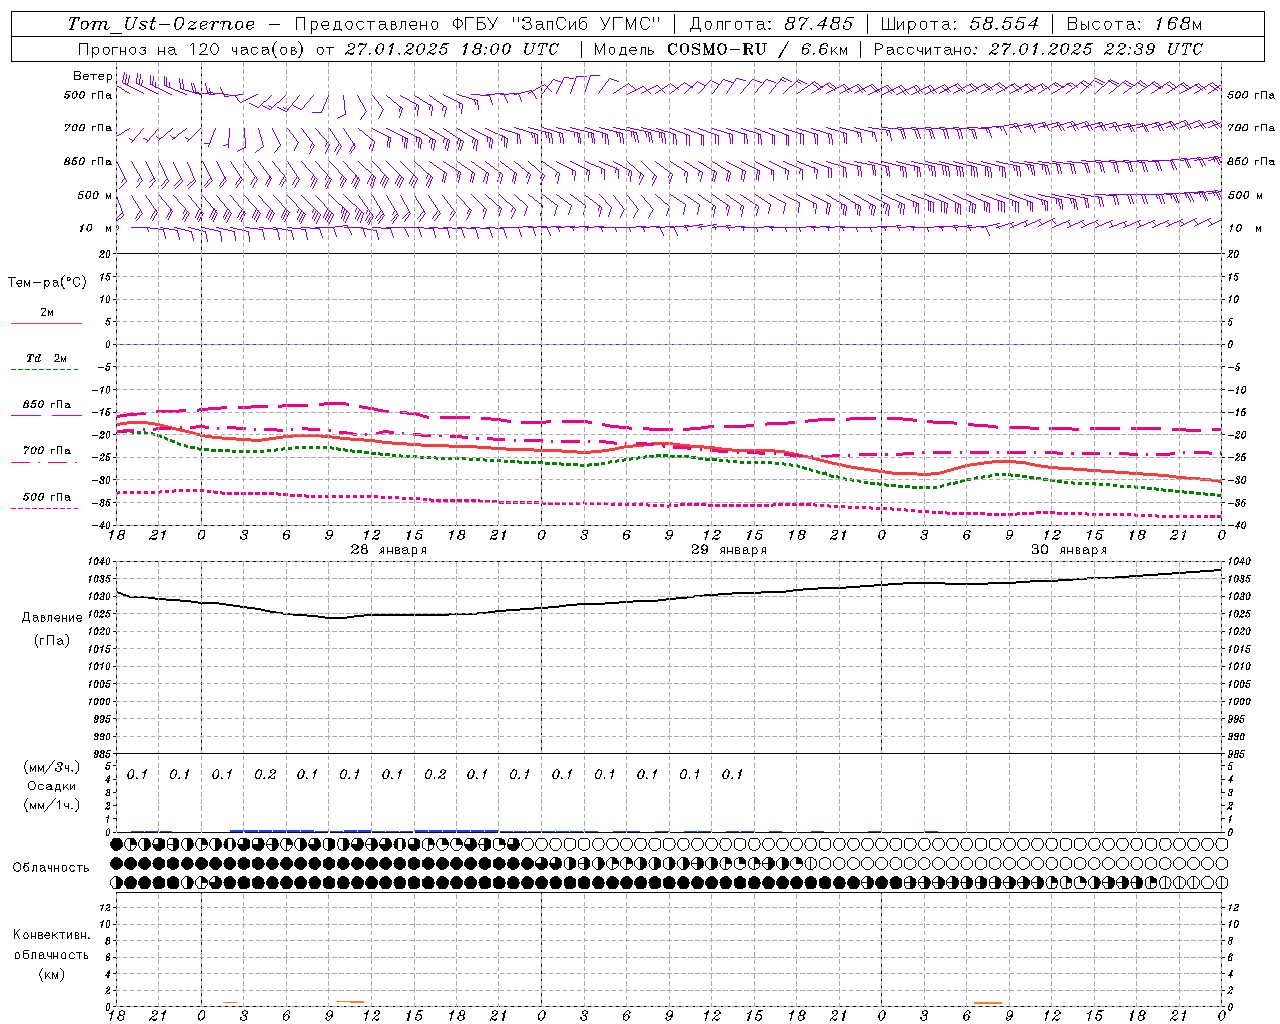Click the orange convective cloud bar on 30 января
This screenshot has width=1280, height=1024.
(988, 1003)
